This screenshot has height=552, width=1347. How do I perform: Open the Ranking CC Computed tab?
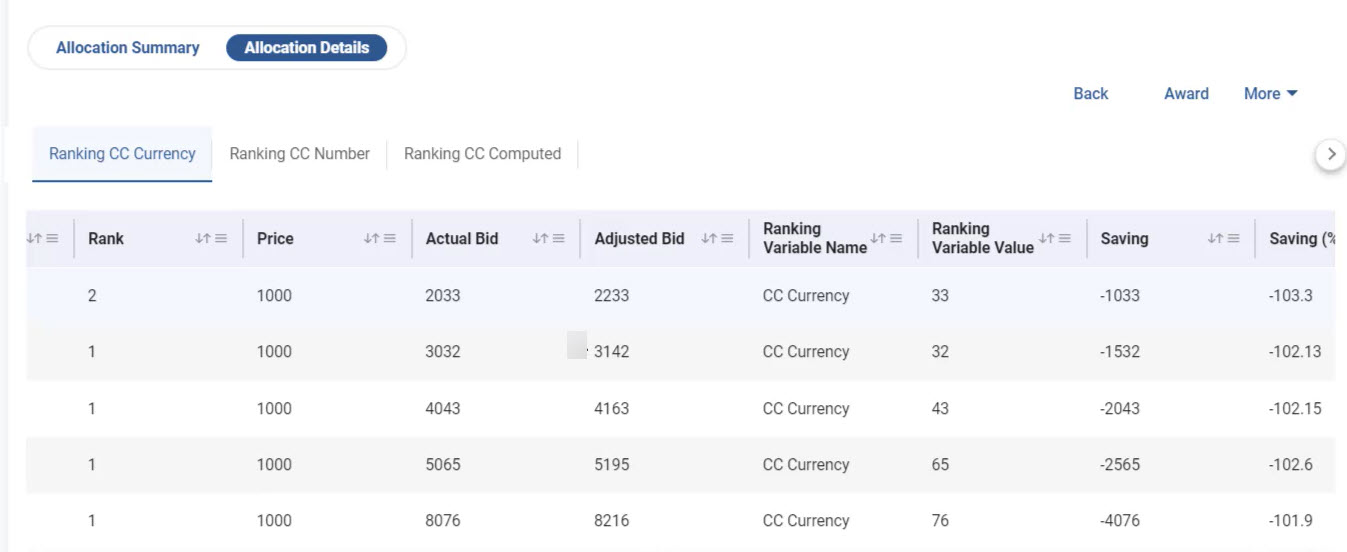482,154
